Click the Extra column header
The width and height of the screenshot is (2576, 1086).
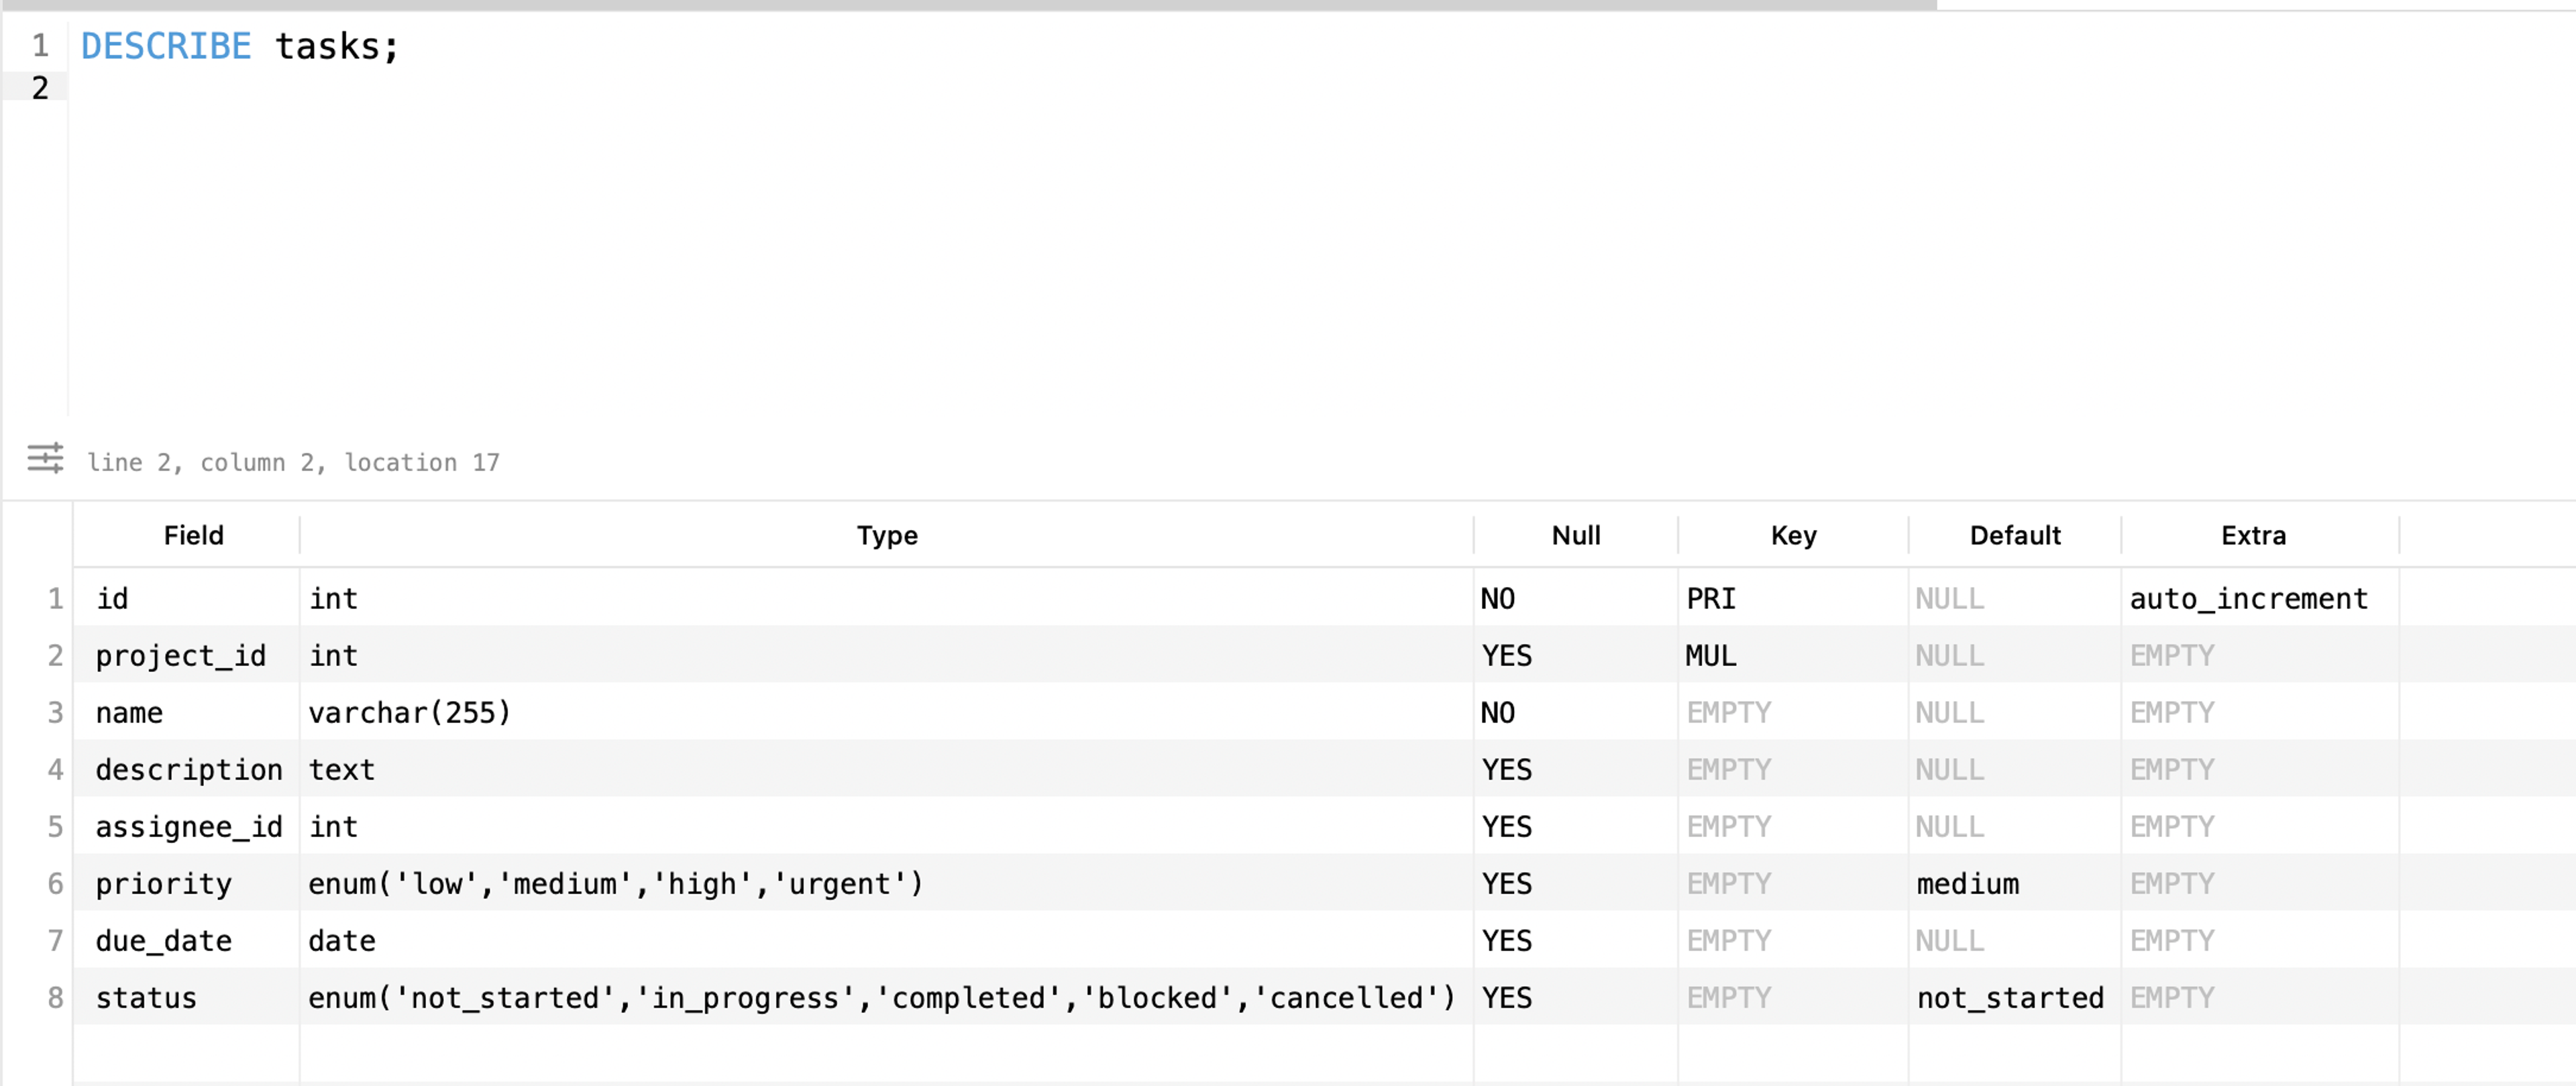tap(2253, 535)
